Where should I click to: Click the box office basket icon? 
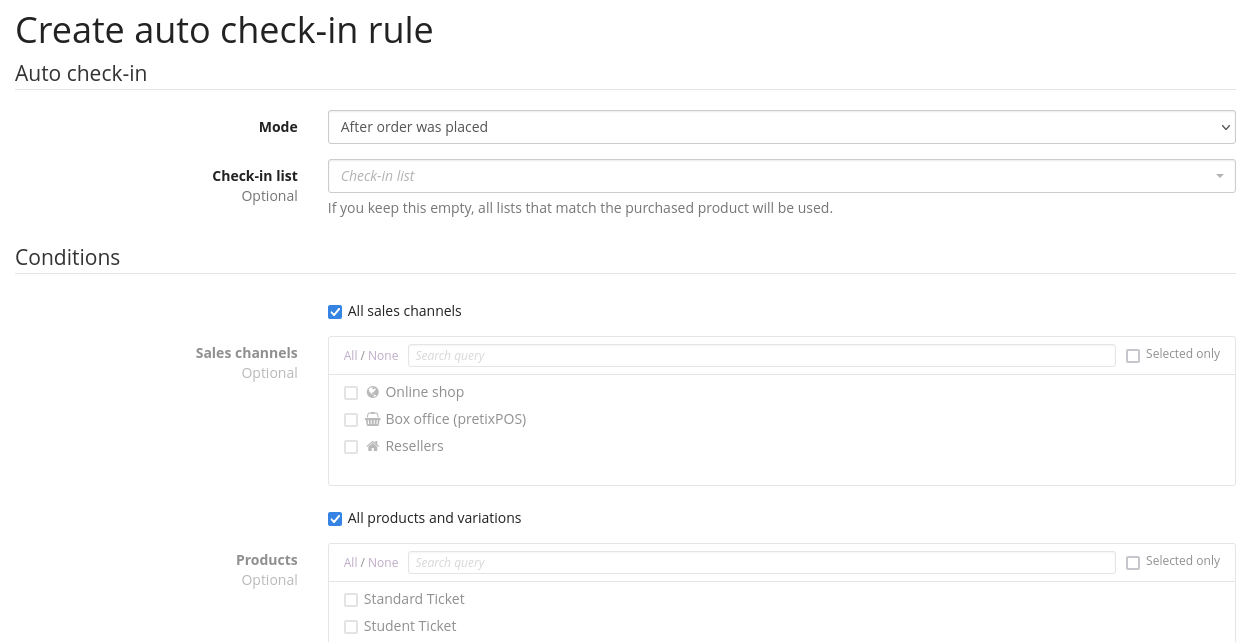pos(373,419)
